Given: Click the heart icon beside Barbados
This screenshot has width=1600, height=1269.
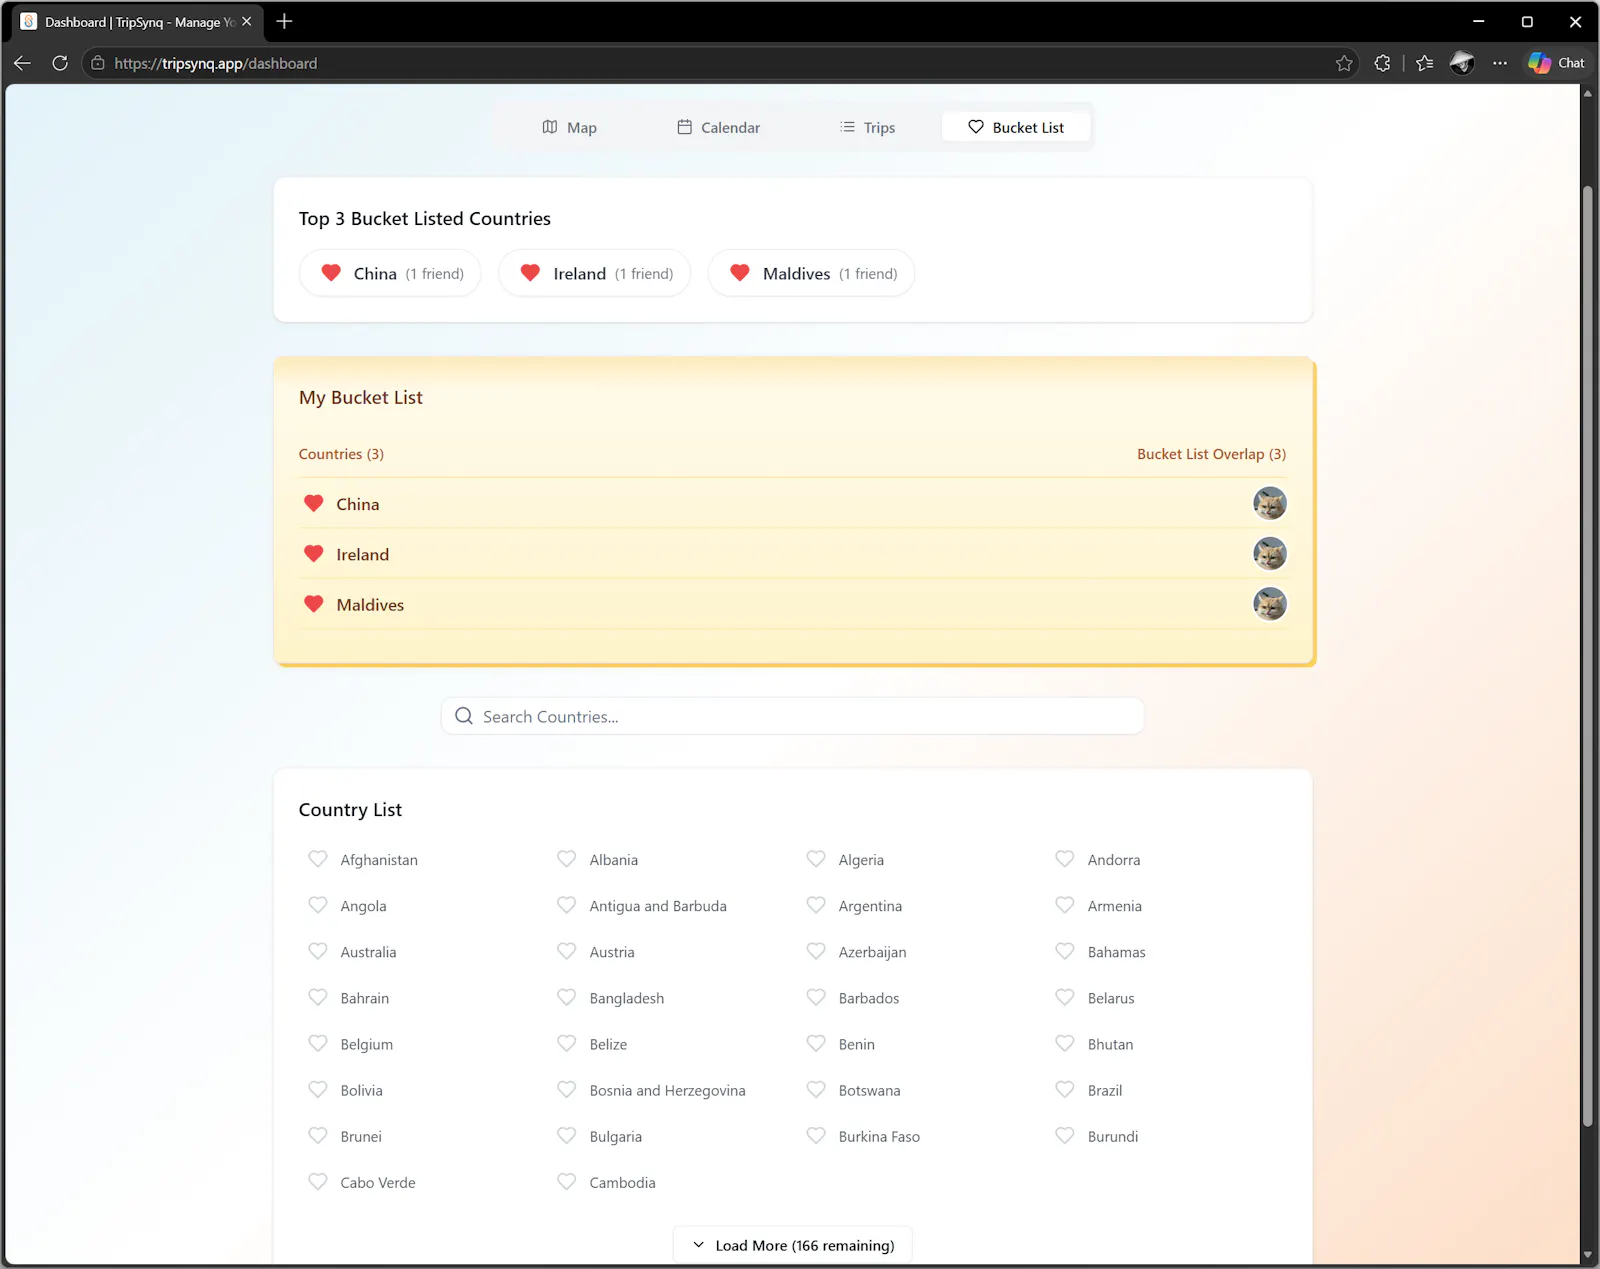Looking at the screenshot, I should (816, 997).
